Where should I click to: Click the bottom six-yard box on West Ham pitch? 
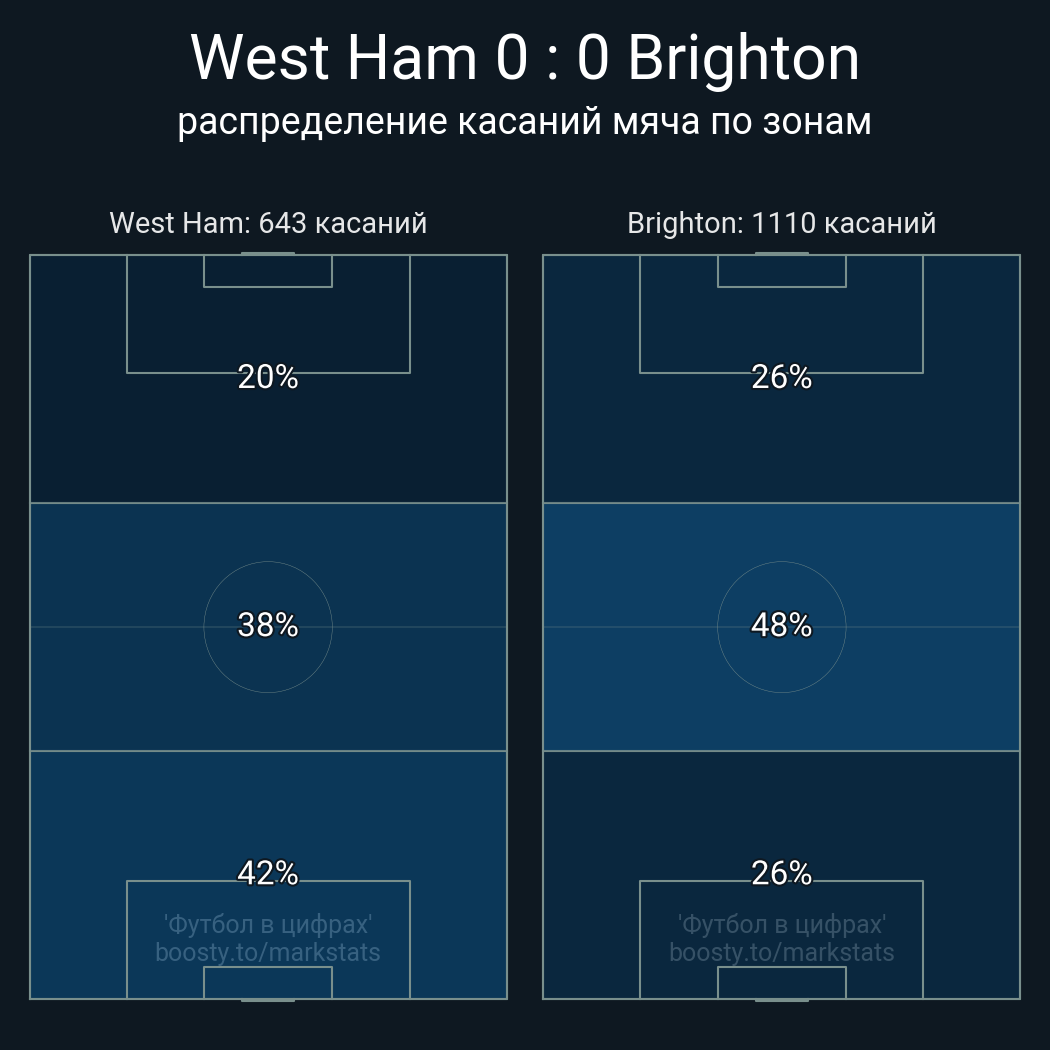tap(268, 982)
